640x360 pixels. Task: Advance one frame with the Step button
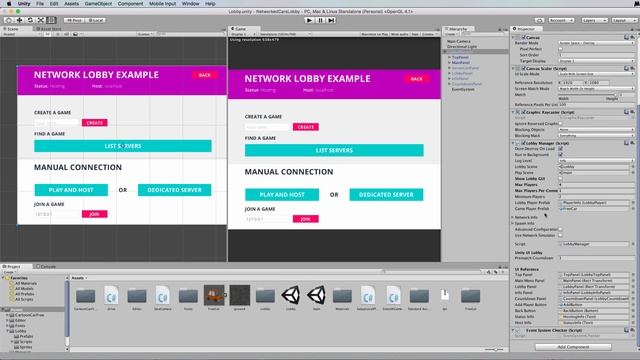pos(331,20)
